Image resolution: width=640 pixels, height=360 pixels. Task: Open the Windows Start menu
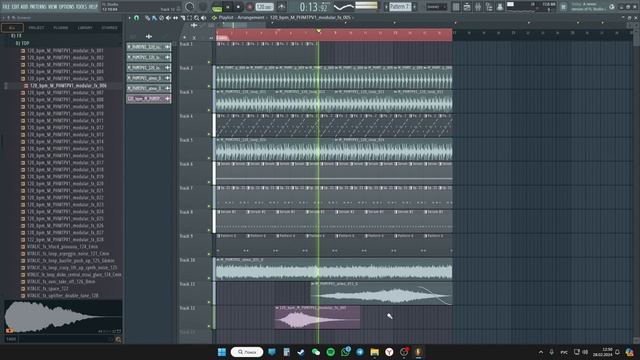point(222,352)
